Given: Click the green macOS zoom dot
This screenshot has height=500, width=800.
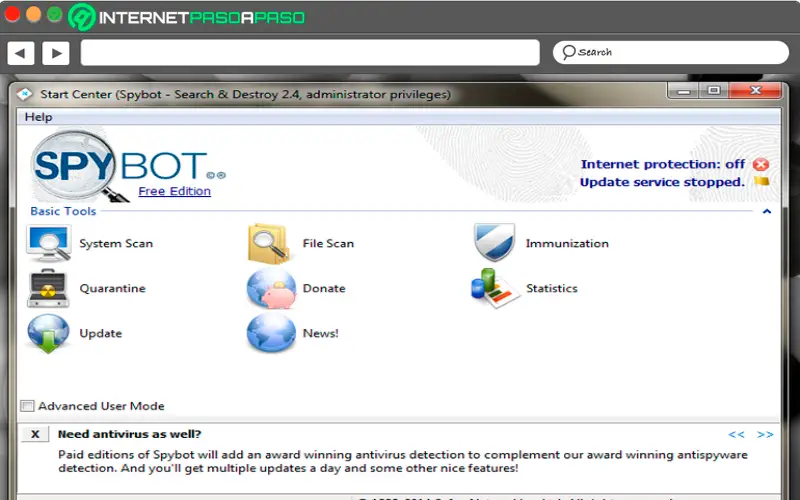Looking at the screenshot, I should [55, 14].
